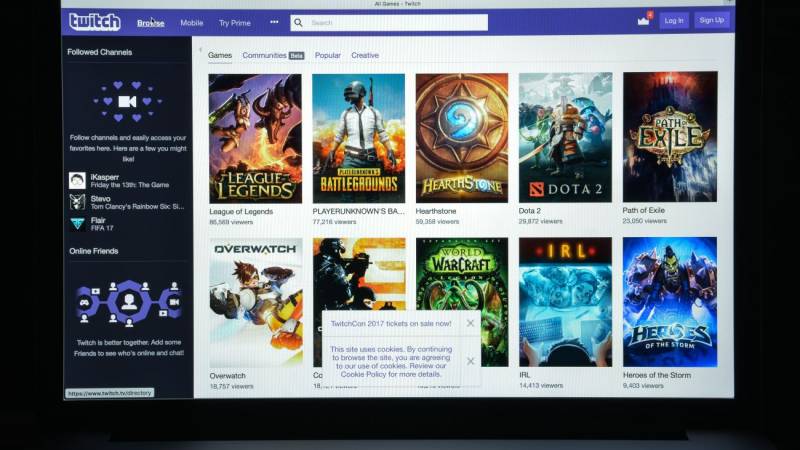Click "Friday the 13th: The Game" text
The height and width of the screenshot is (450, 800).
click(x=130, y=185)
